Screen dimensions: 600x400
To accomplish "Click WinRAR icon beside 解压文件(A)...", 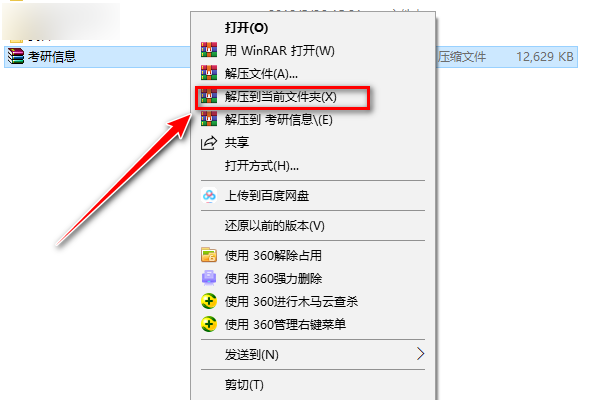I will click(209, 73).
